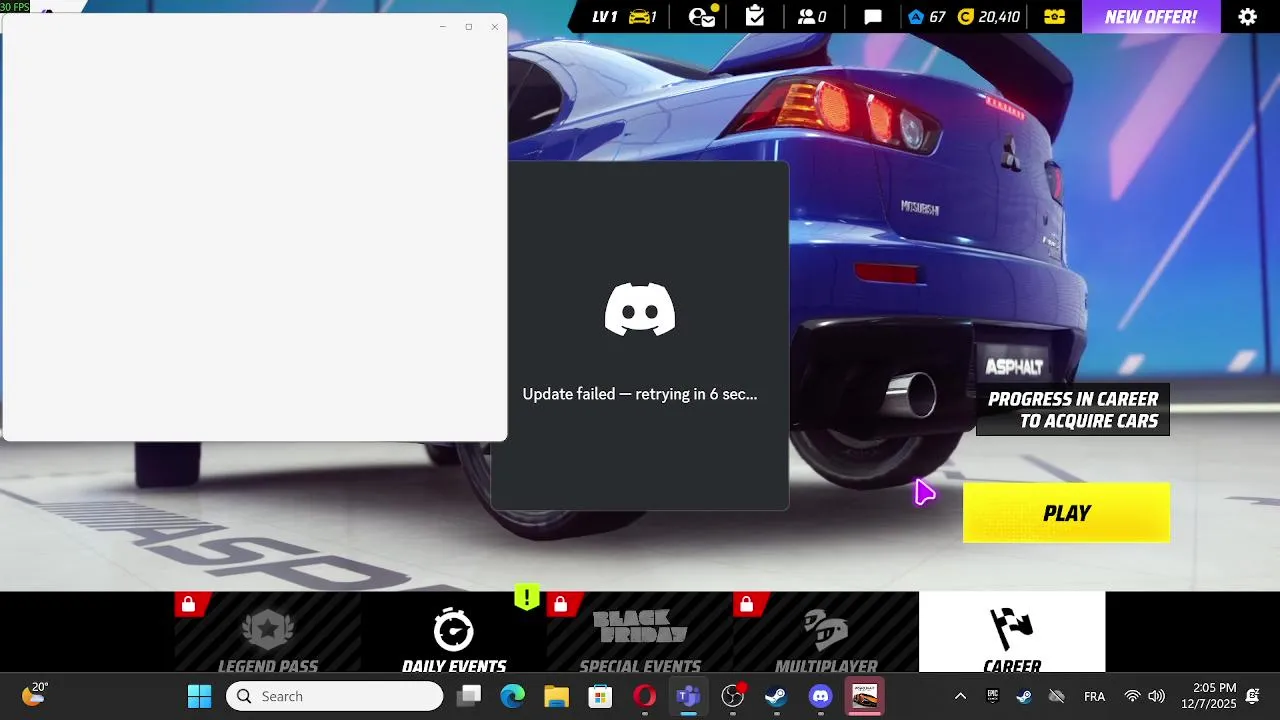Click the Progress in Career info label
The image size is (1280, 720).
(x=1073, y=410)
